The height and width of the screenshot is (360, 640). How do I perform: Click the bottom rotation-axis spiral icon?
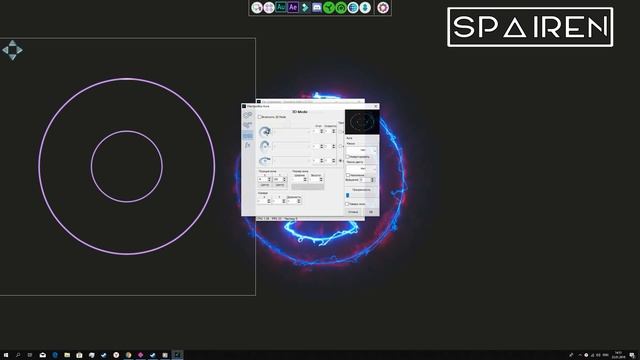coord(265,160)
